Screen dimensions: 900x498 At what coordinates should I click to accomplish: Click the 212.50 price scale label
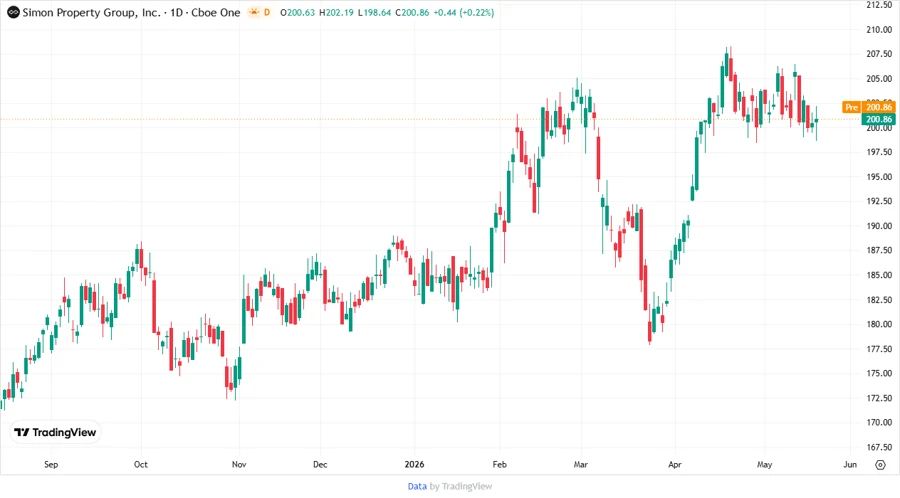click(x=879, y=5)
